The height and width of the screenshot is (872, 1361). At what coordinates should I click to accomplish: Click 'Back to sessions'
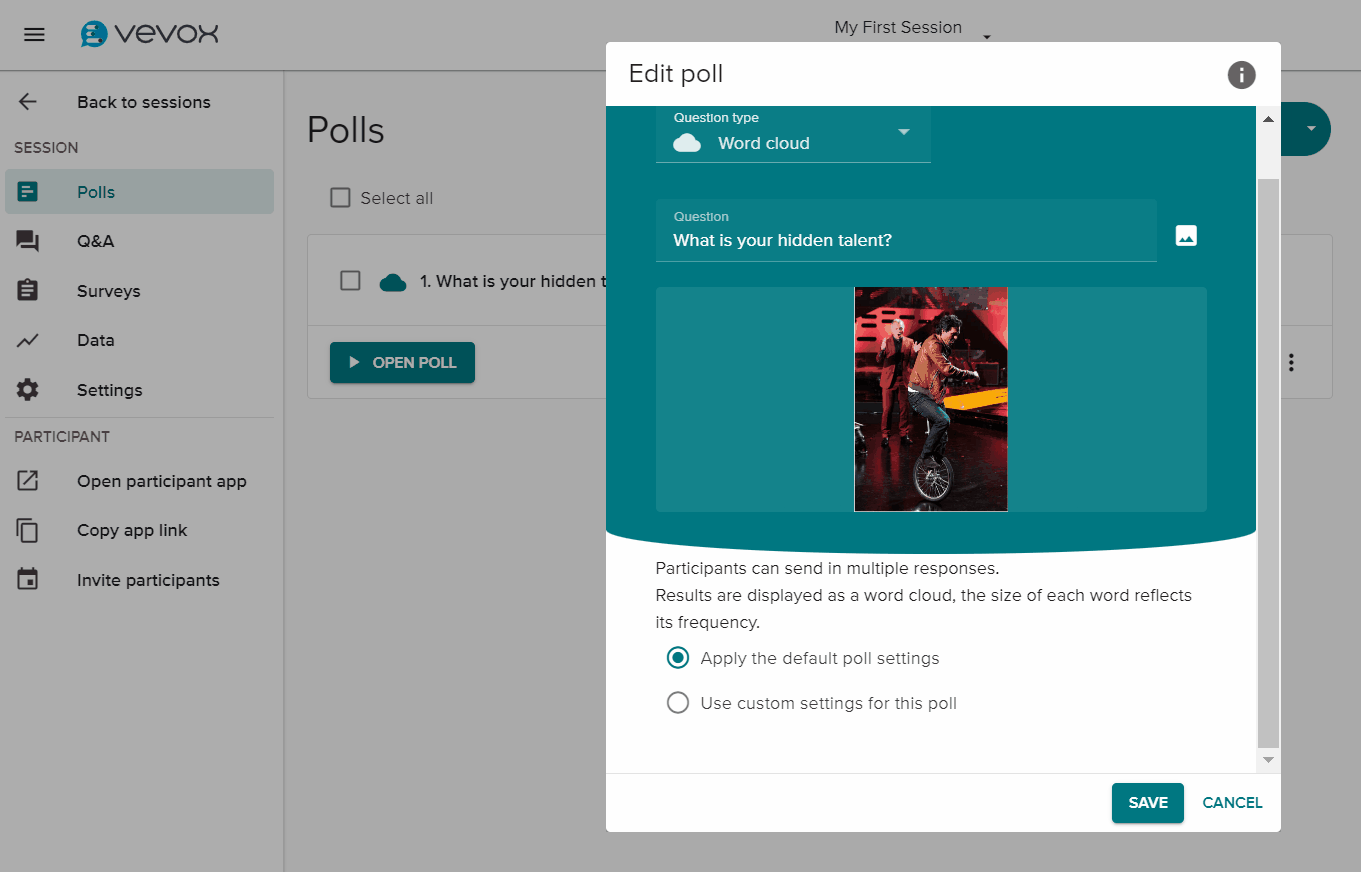(x=144, y=101)
